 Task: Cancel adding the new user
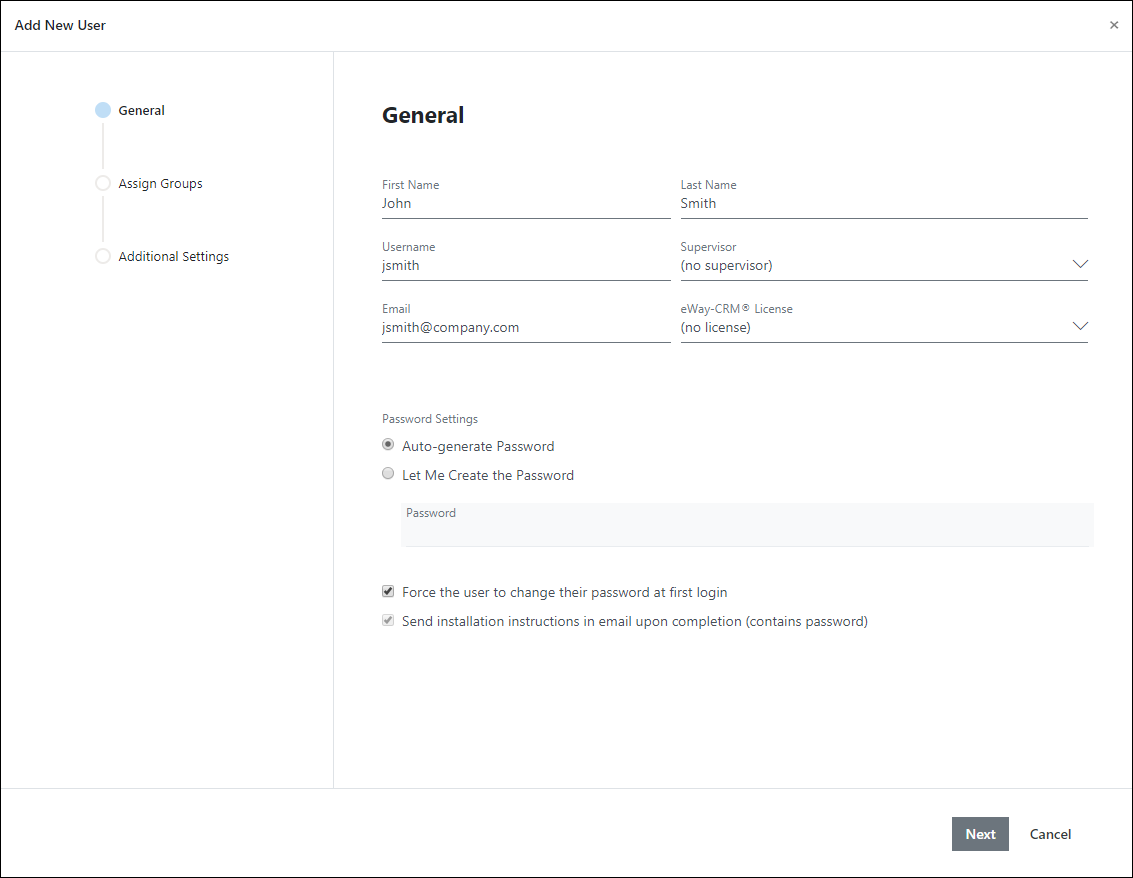(x=1050, y=834)
